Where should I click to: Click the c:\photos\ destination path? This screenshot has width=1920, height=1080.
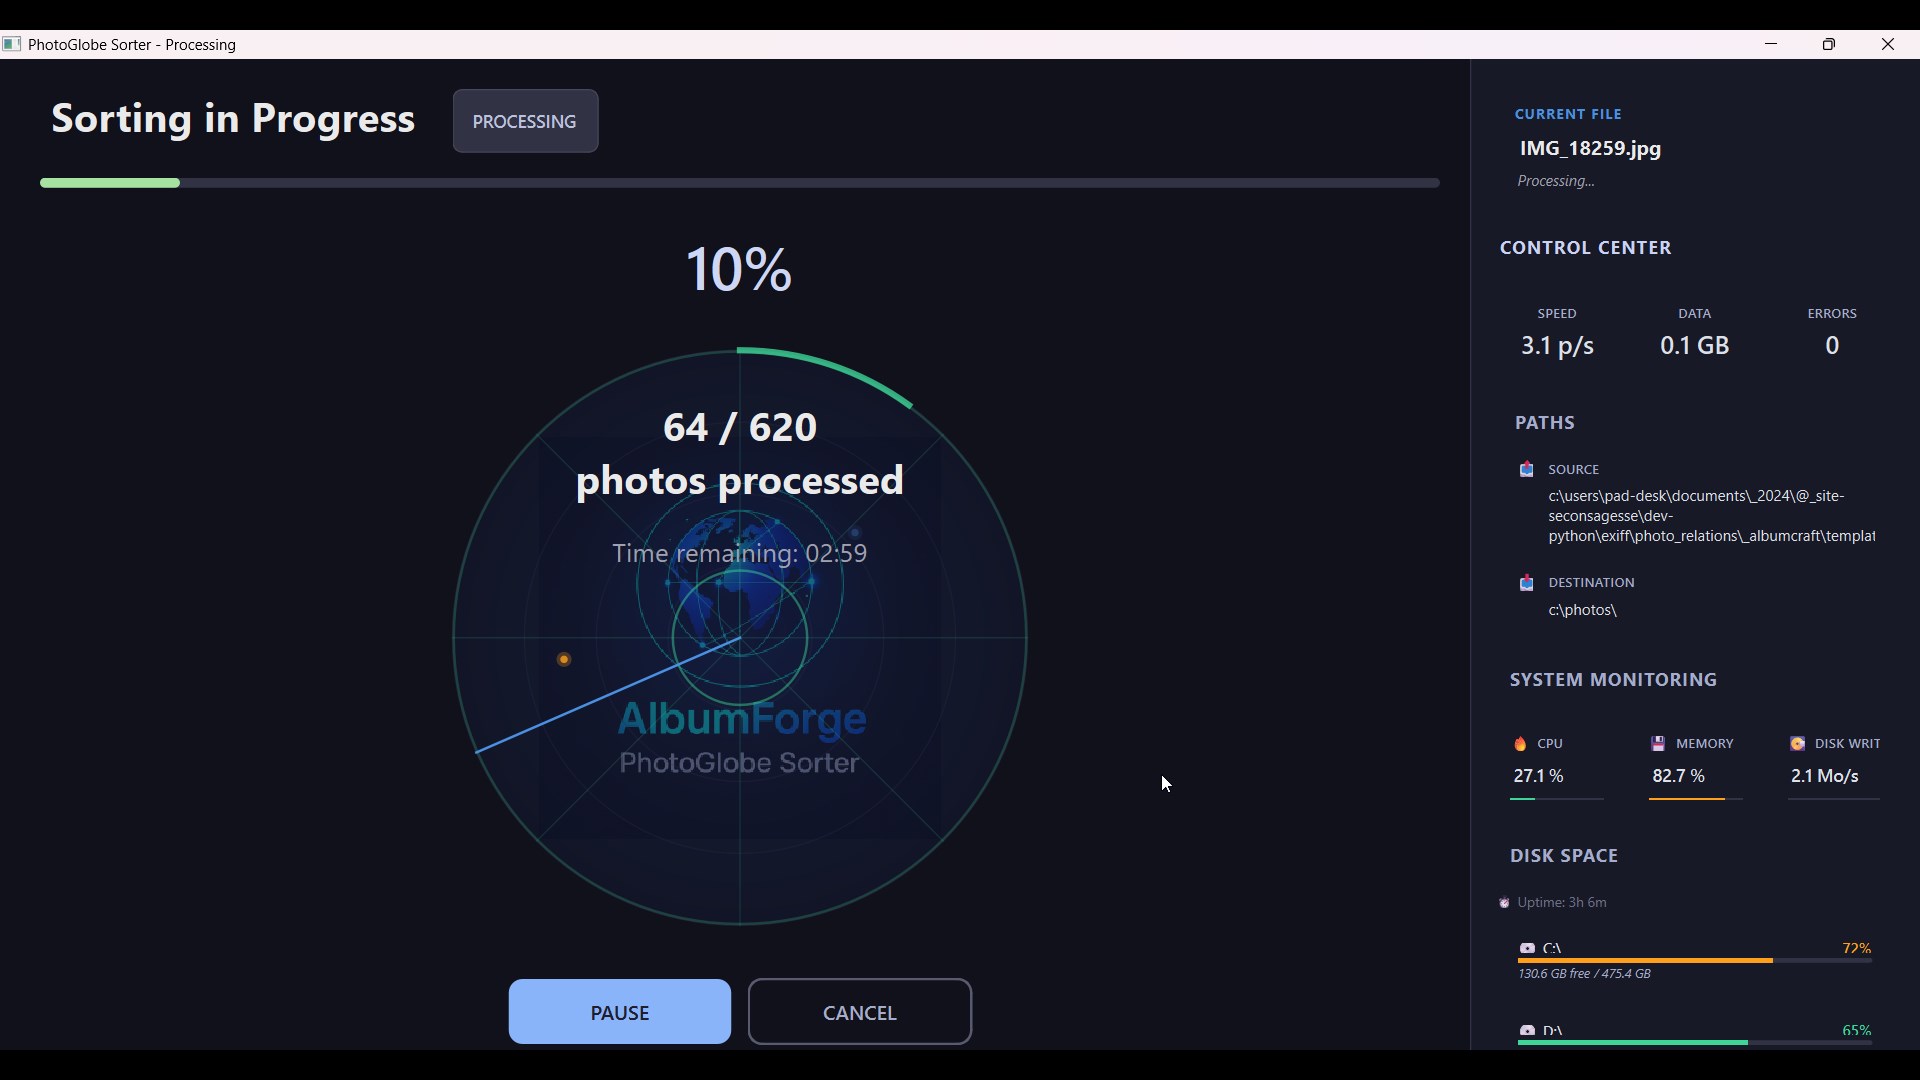point(1583,610)
